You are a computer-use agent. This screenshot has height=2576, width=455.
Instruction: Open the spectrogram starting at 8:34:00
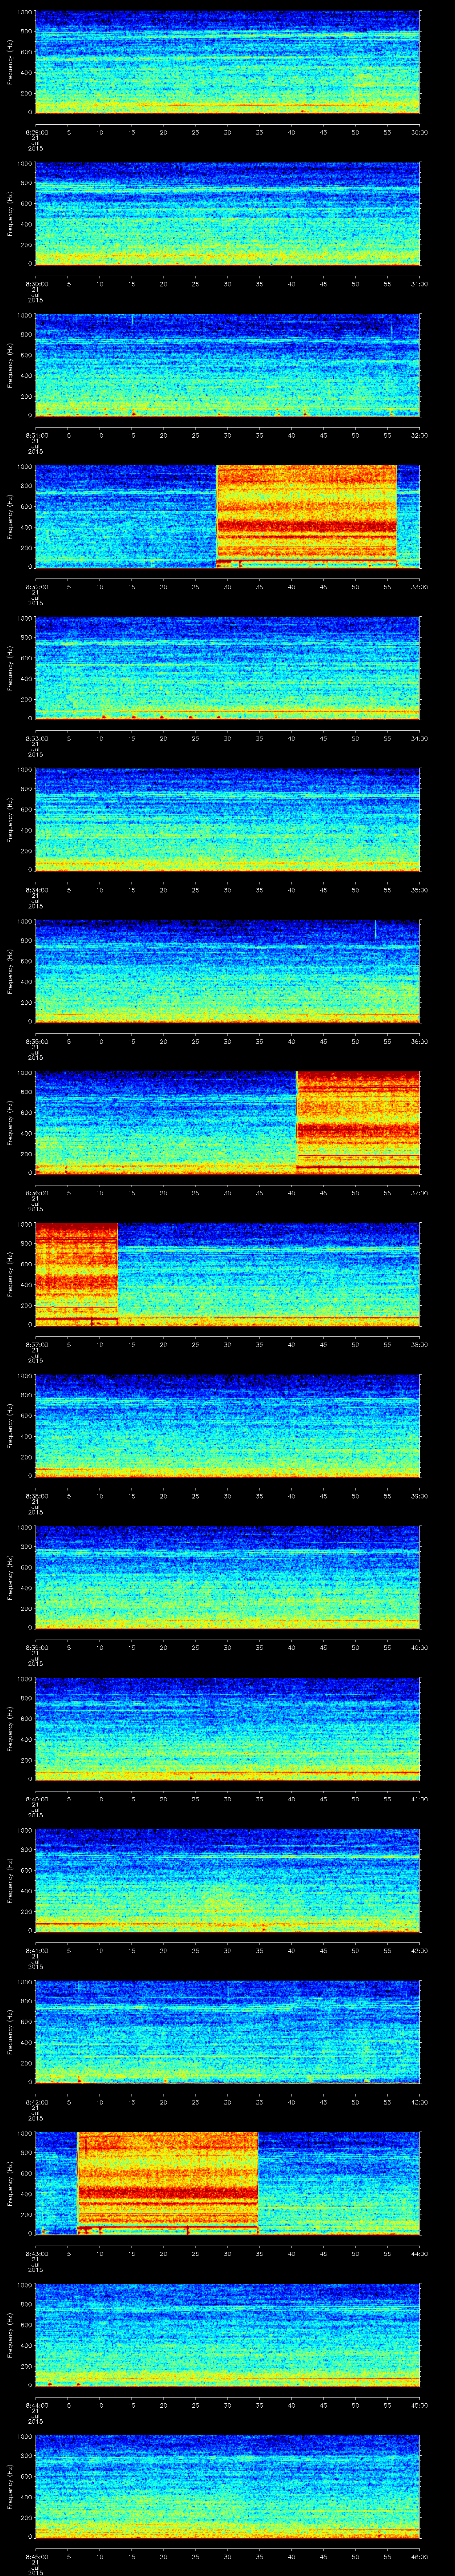click(x=227, y=819)
